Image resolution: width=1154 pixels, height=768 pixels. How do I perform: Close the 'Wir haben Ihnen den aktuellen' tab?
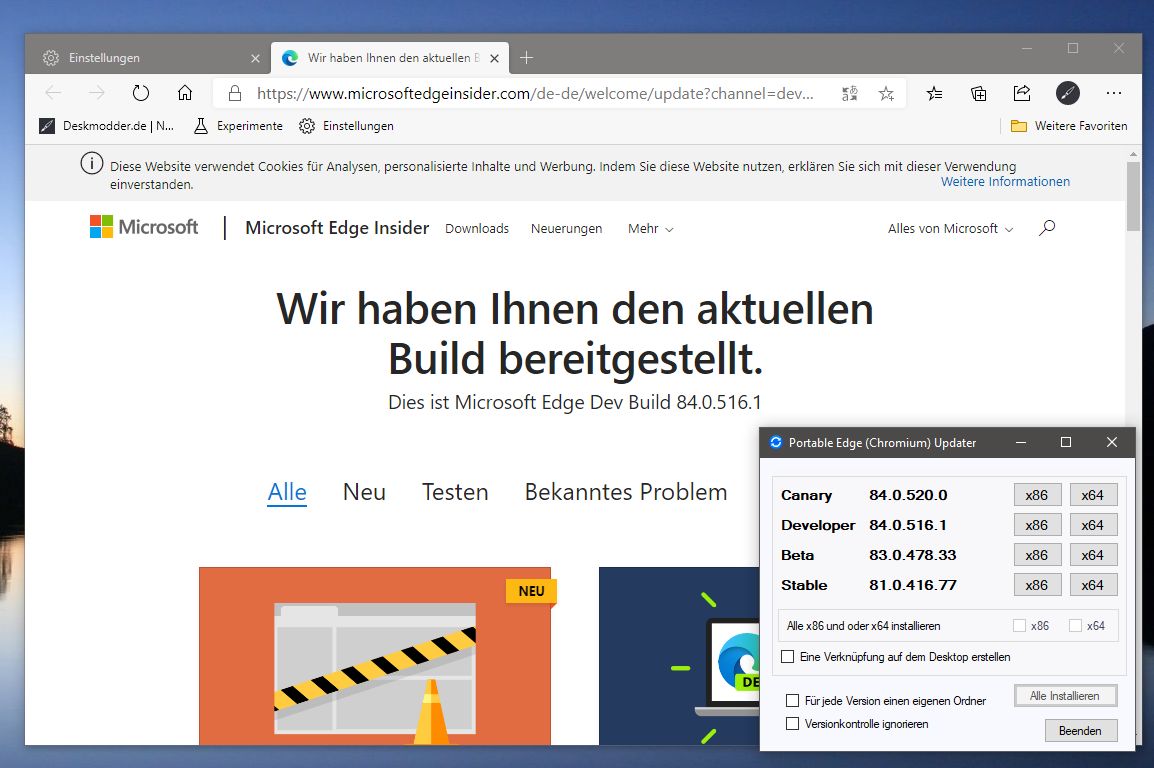495,58
